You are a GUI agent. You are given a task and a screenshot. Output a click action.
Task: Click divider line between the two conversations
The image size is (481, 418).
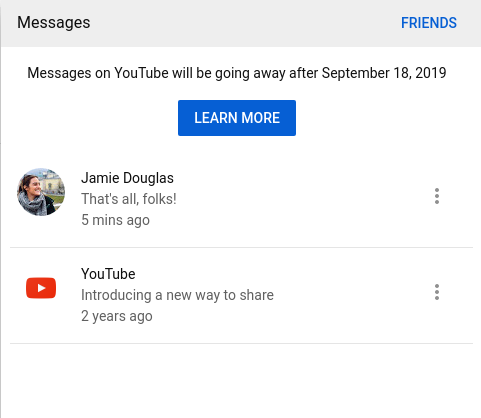[x=241, y=248]
